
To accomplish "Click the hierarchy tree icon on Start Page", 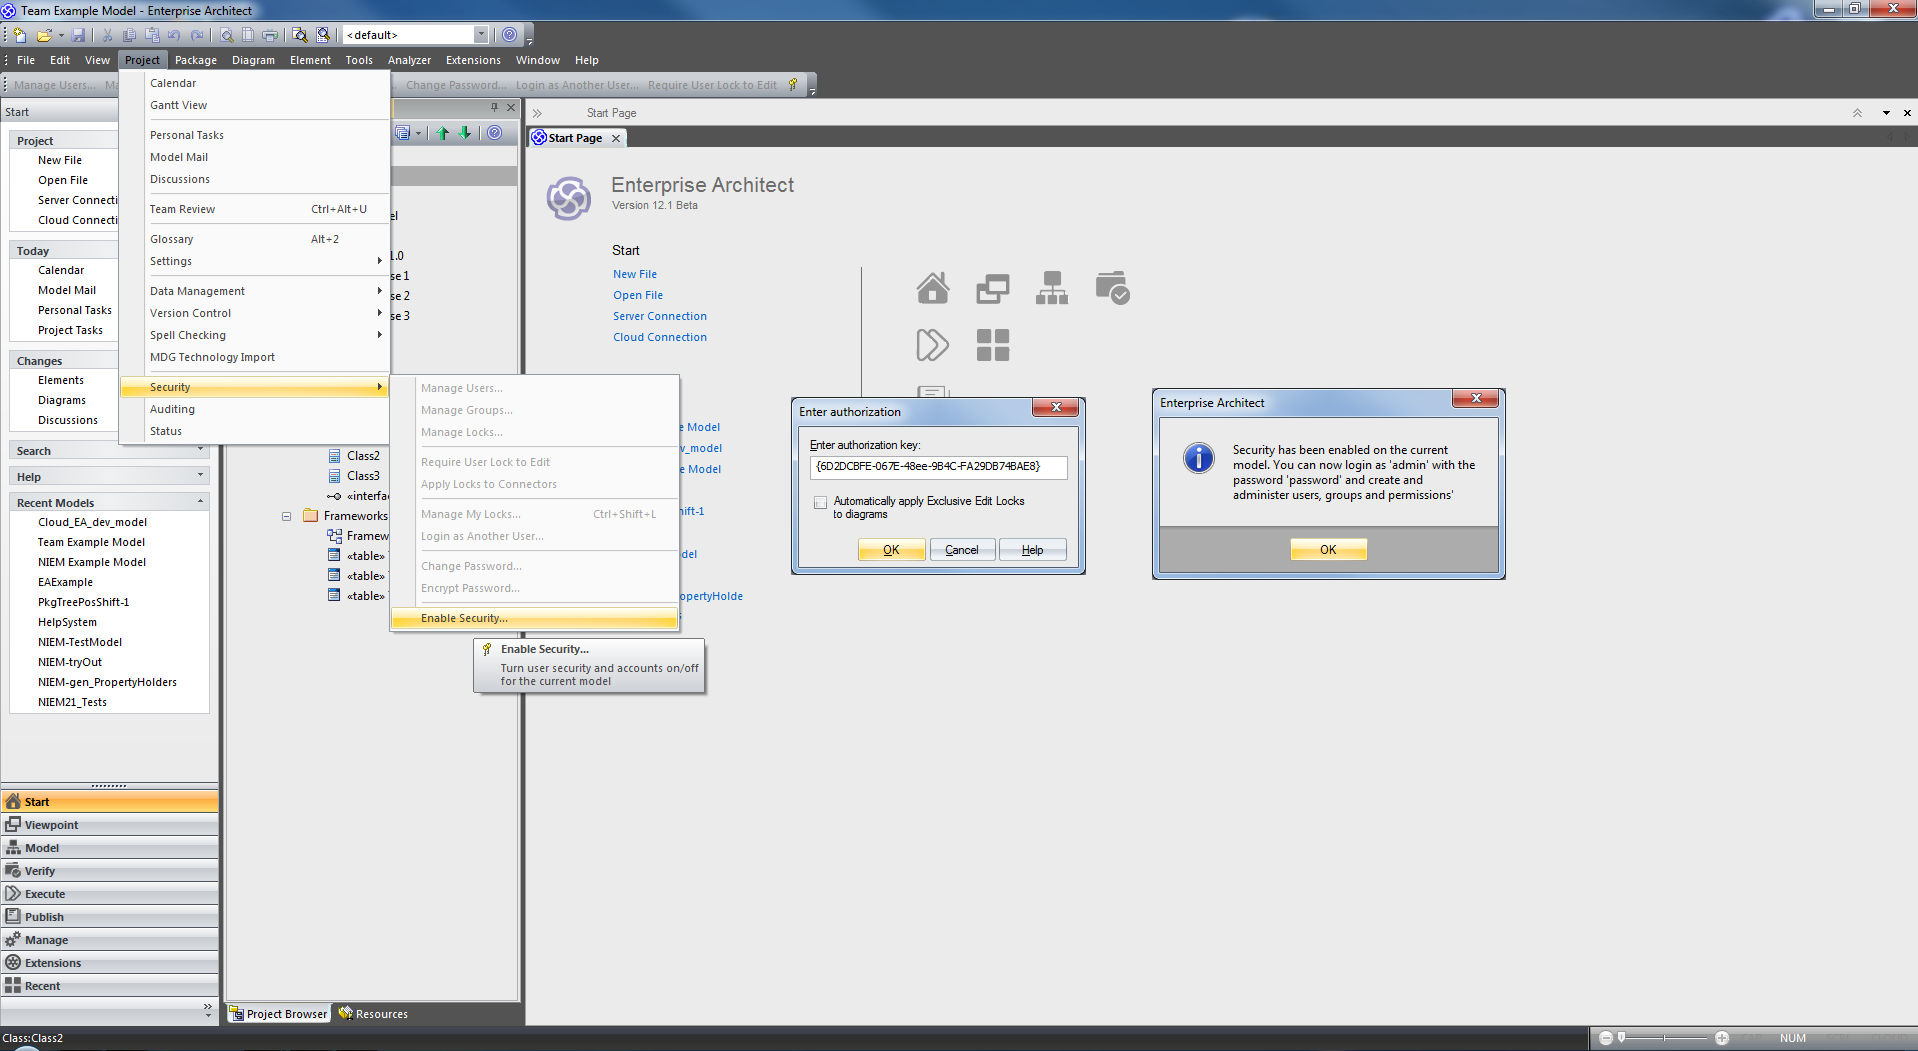I will click(x=1052, y=288).
